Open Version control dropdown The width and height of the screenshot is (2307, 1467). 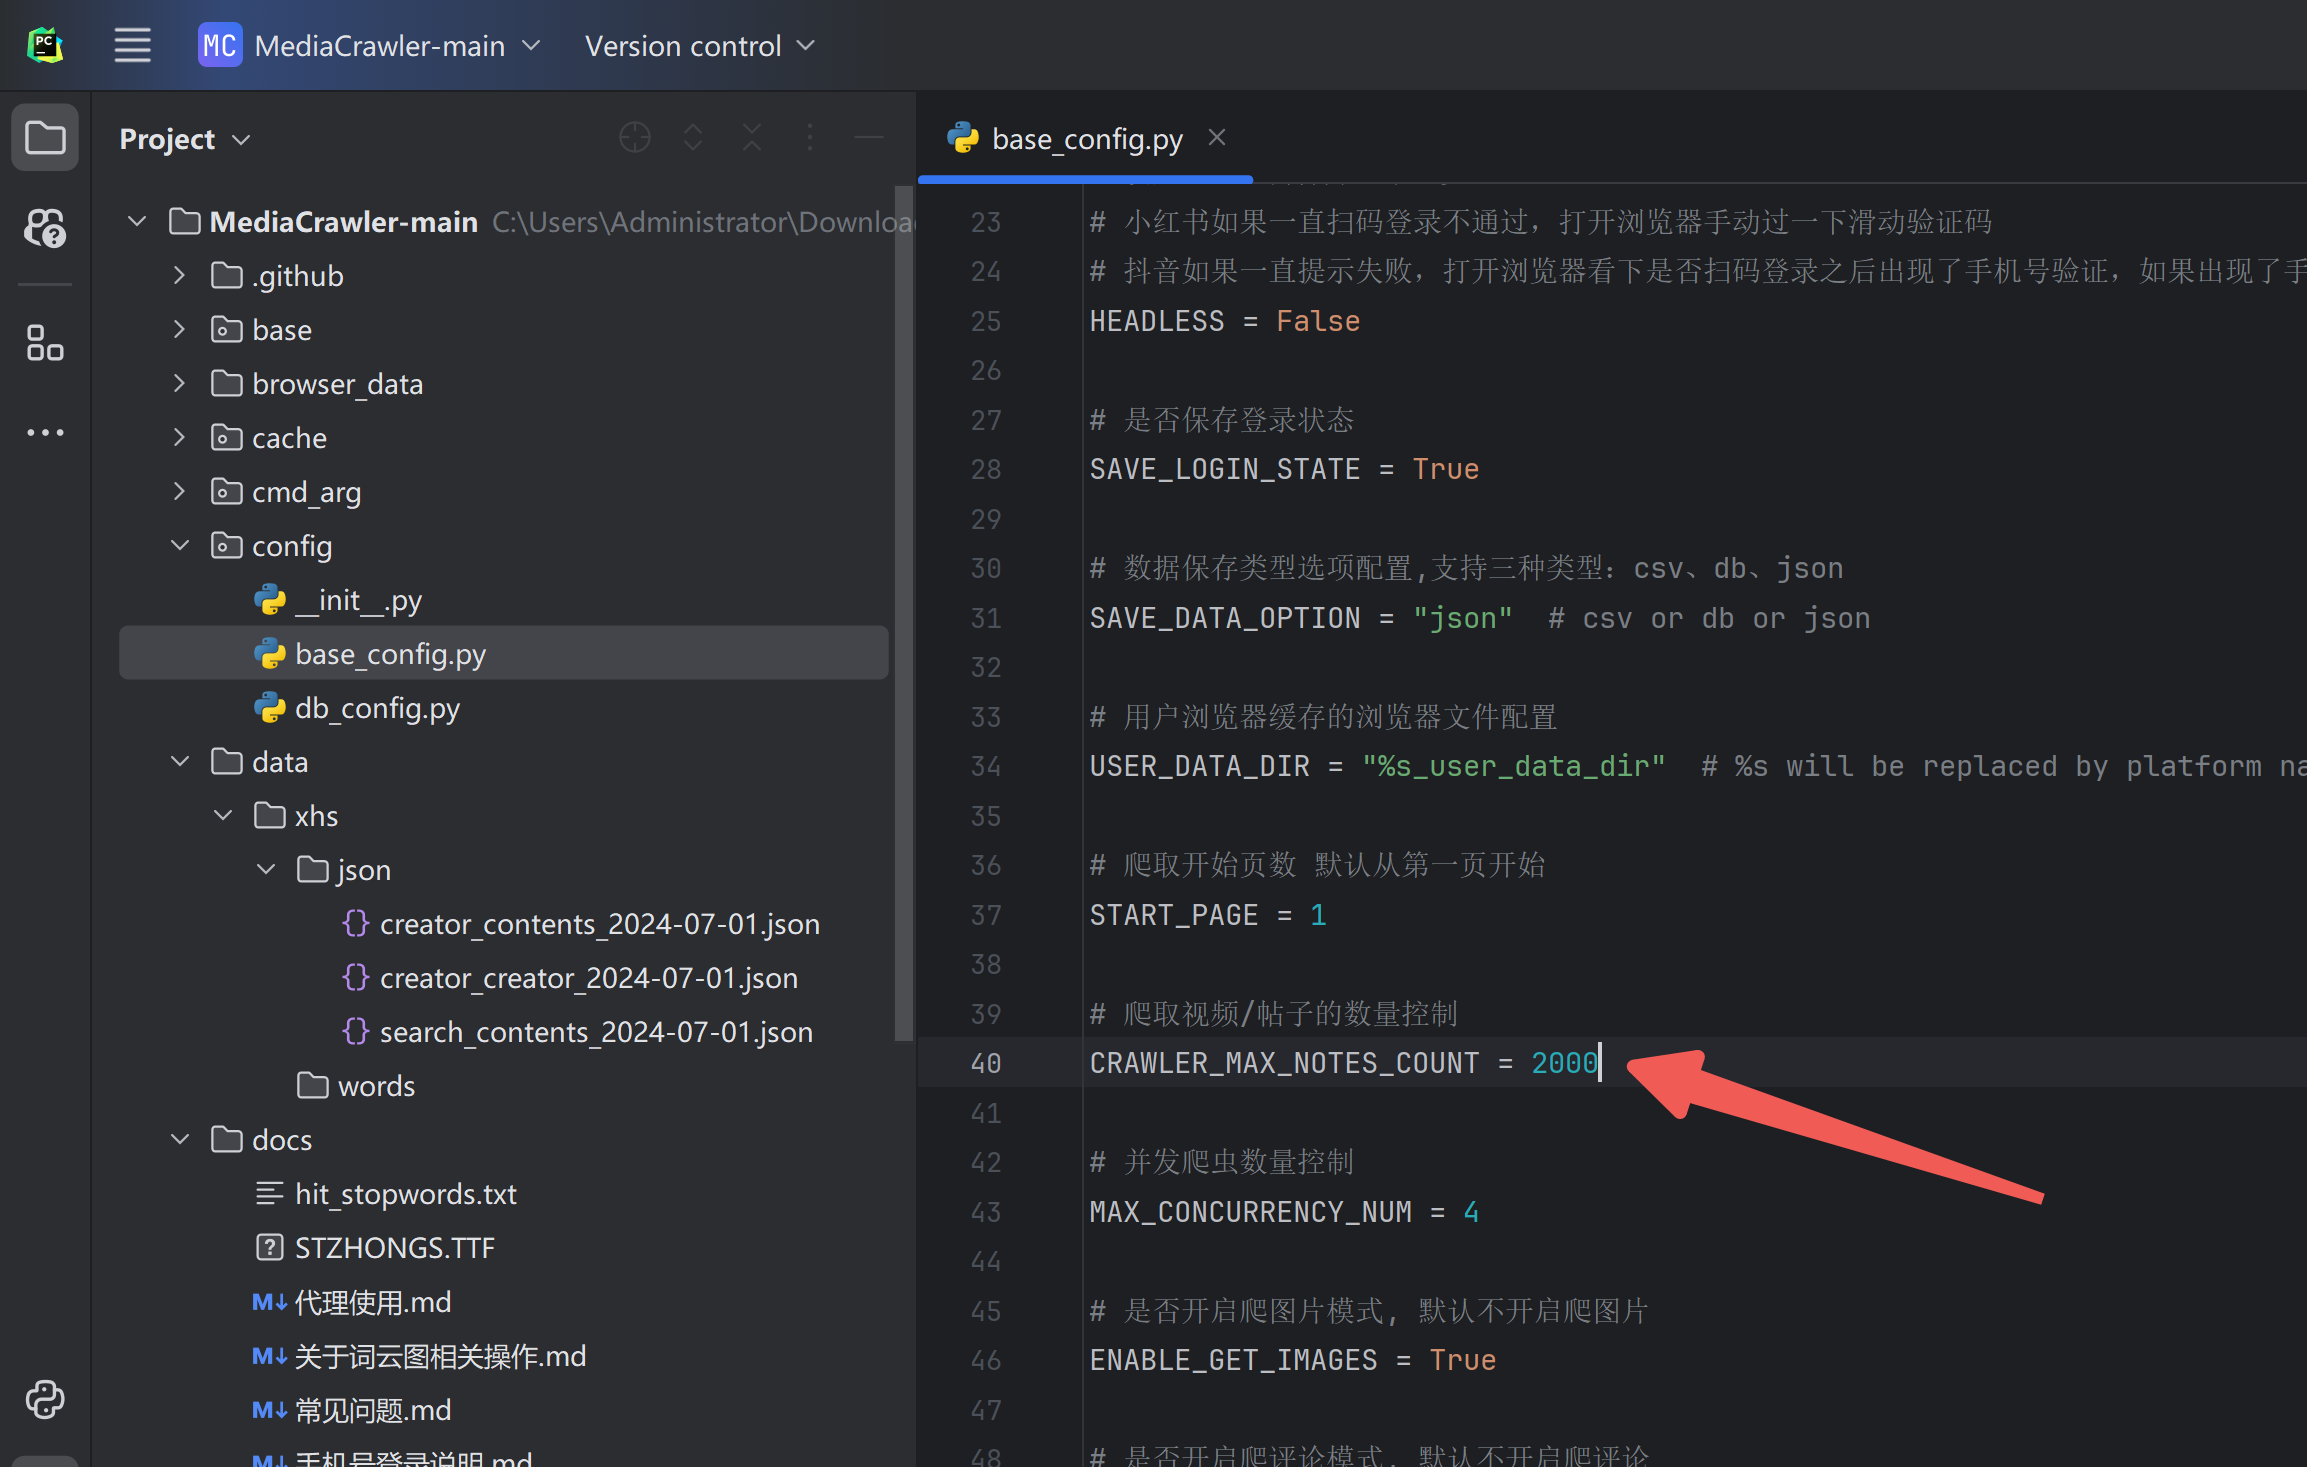(x=699, y=45)
